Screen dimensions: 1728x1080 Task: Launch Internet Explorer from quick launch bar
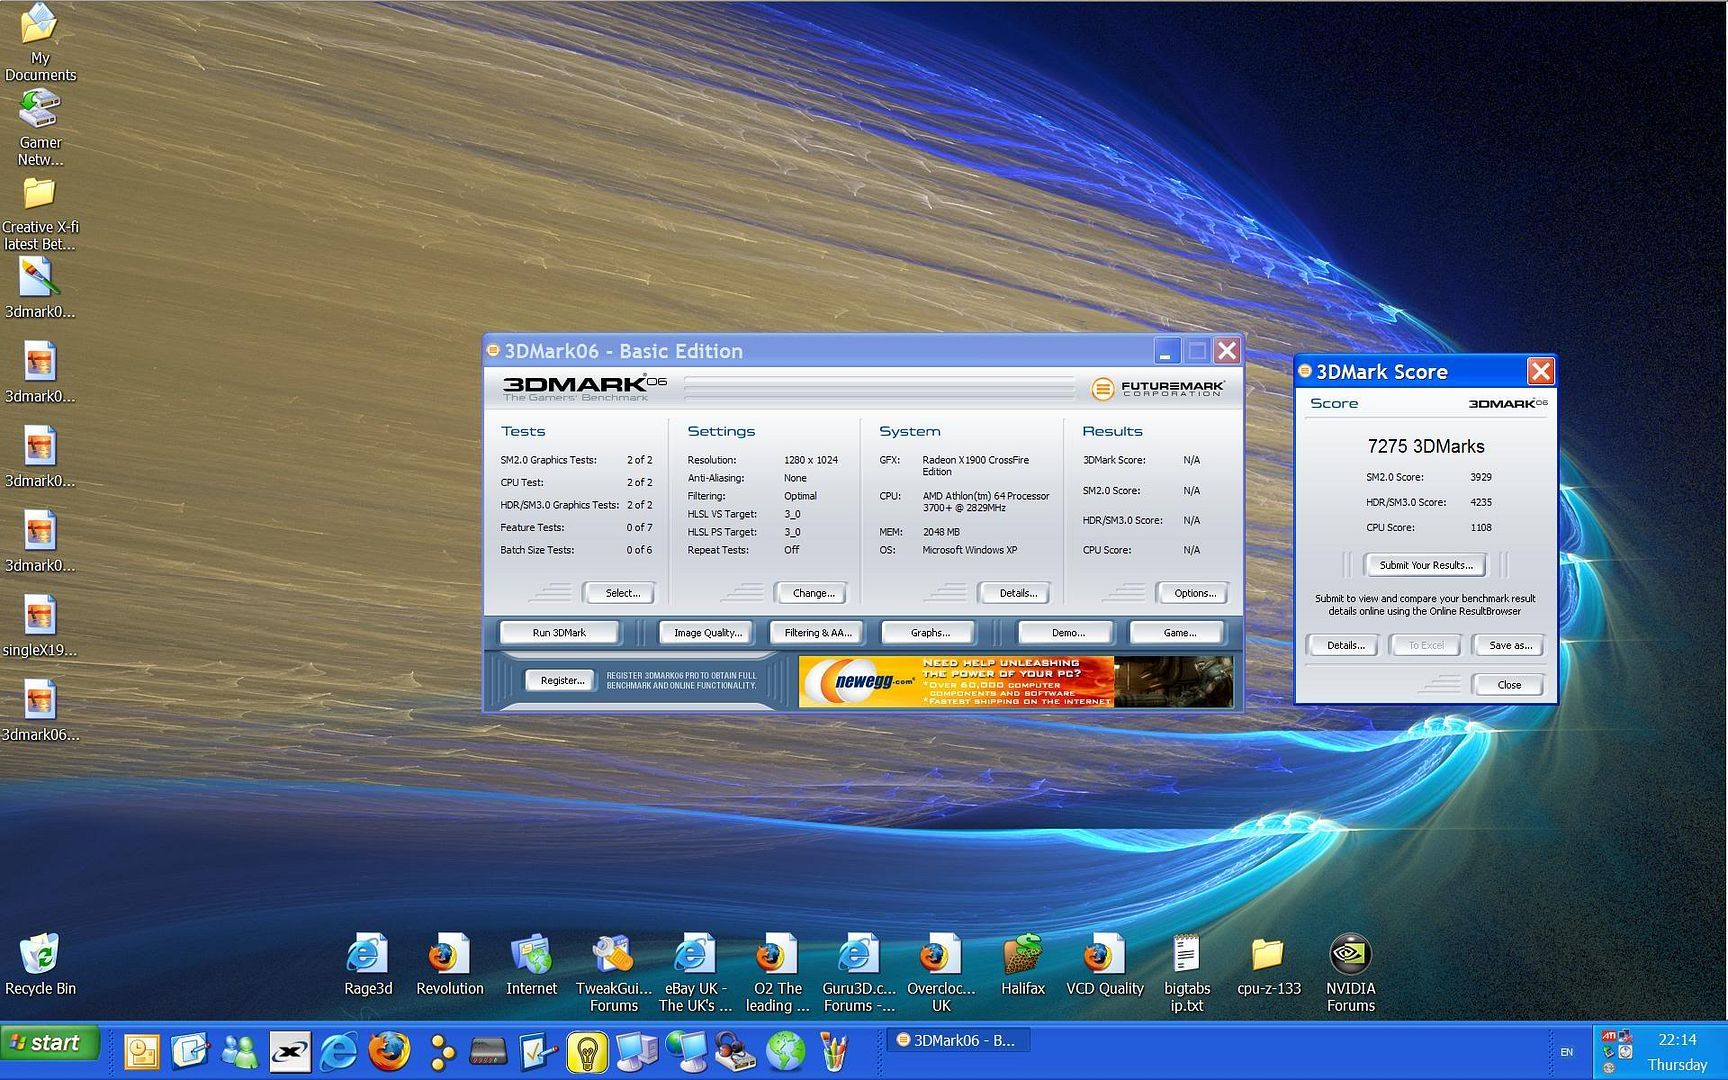click(x=339, y=1052)
